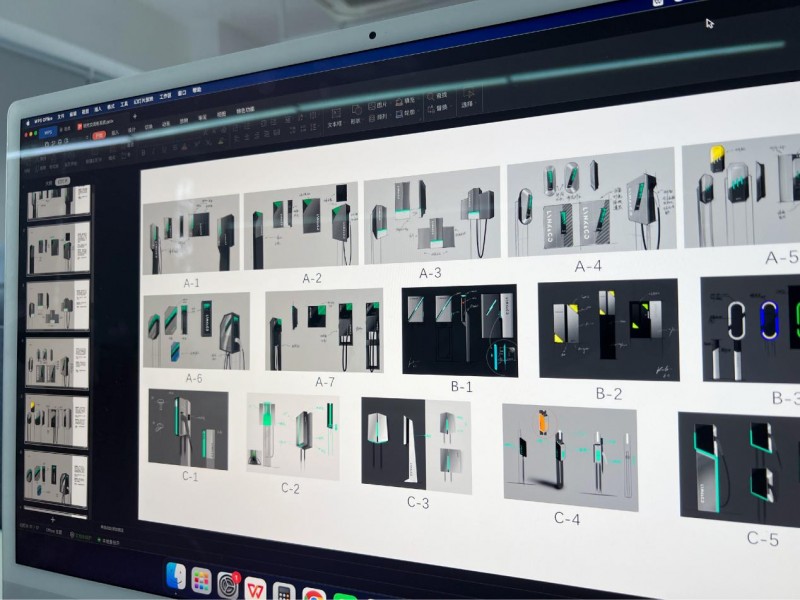This screenshot has height=600, width=800.
Task: Select concept image C-4 with orange charger
Action: coord(570,458)
